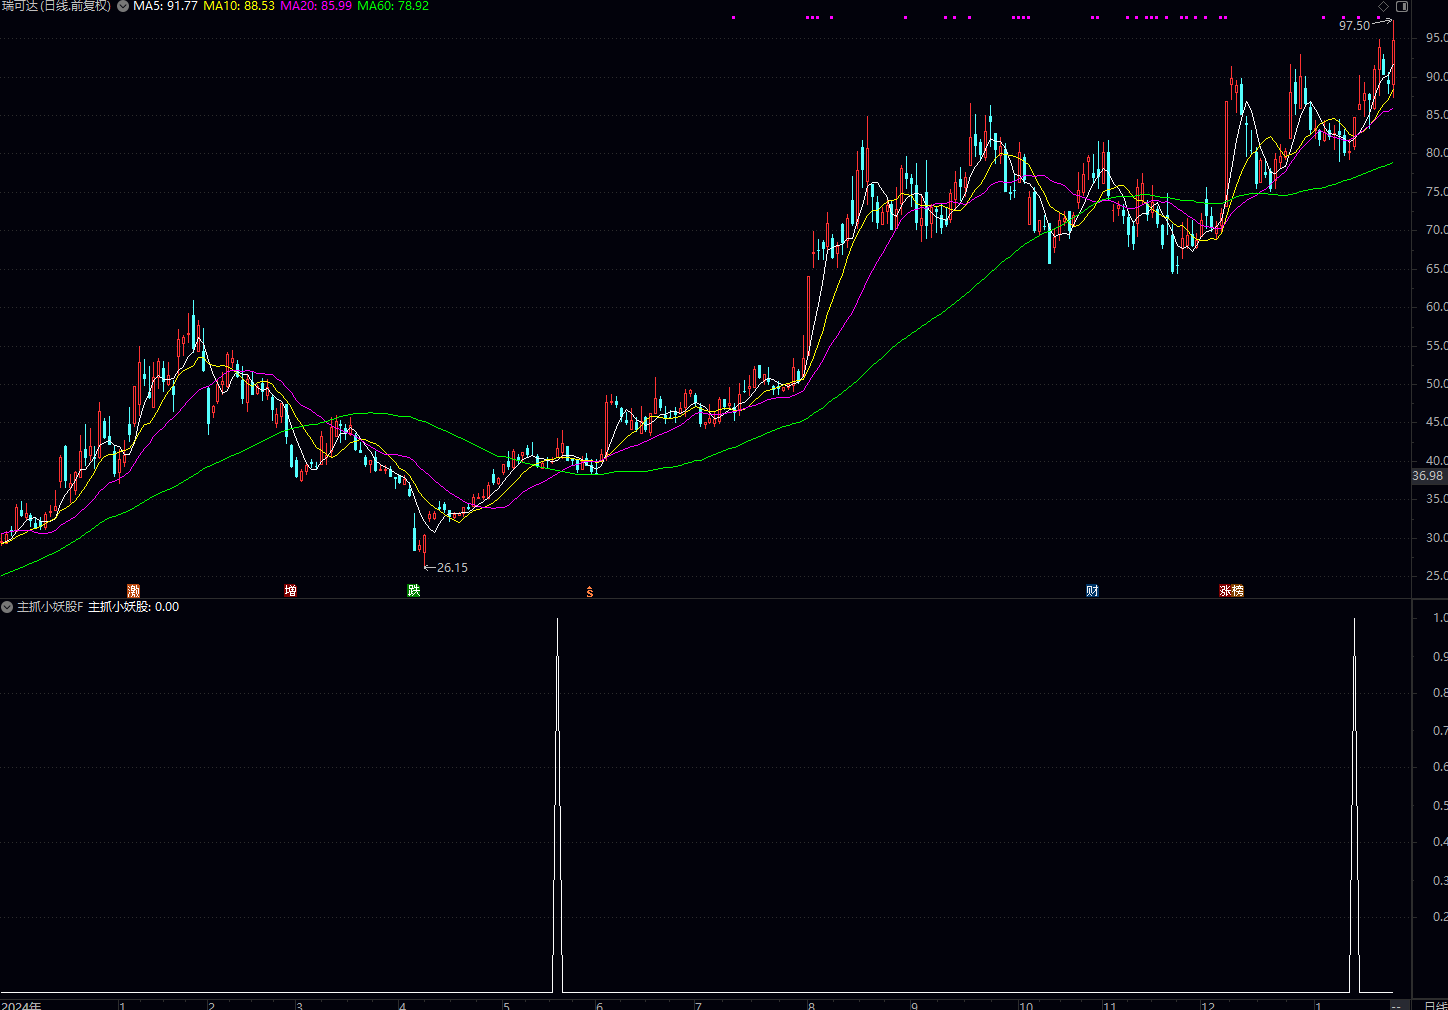
Task: Click the magenta MA20: 85.99 label
Action: pyautogui.click(x=316, y=6)
